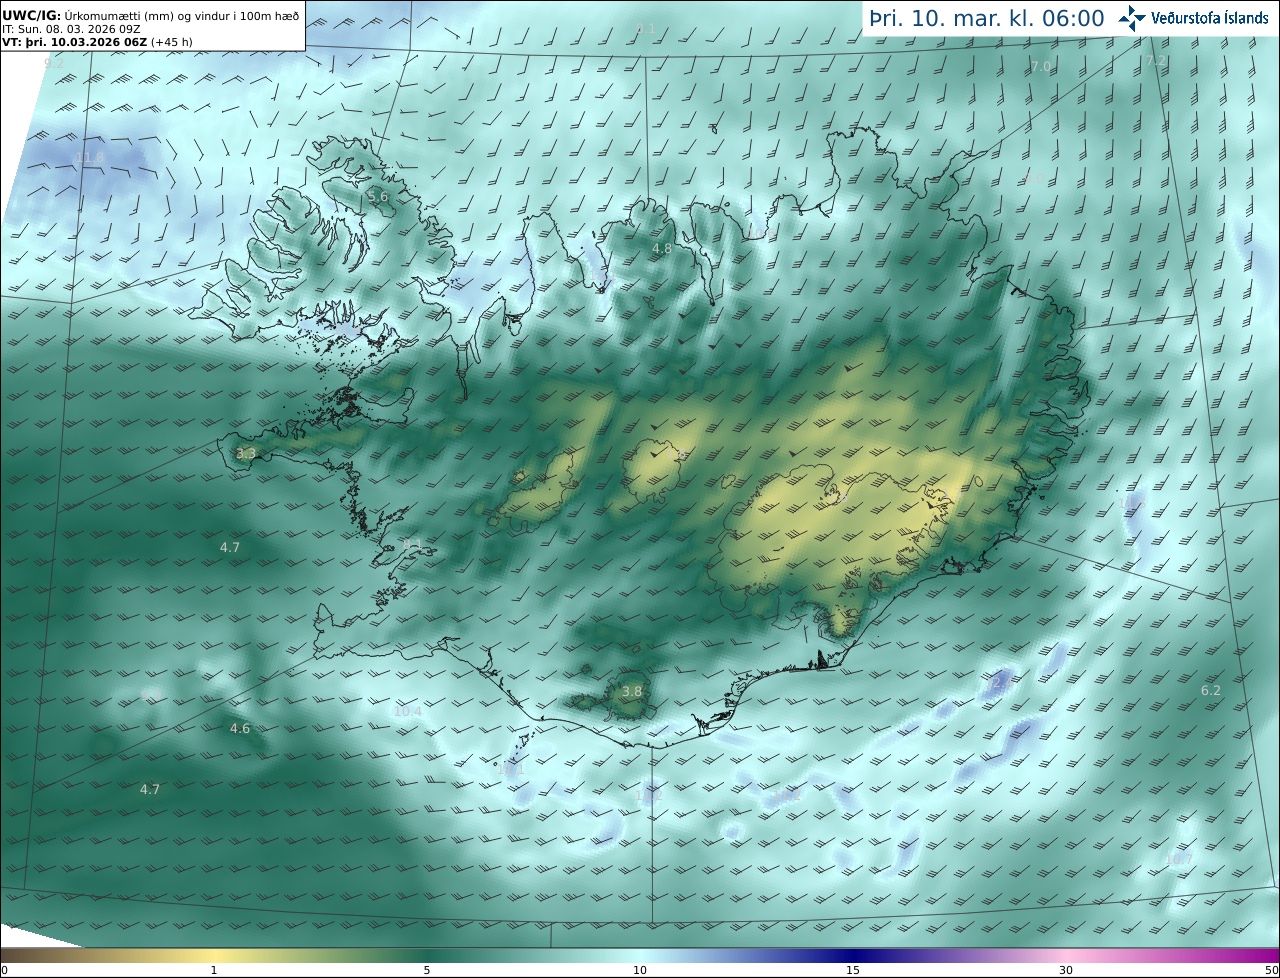Click the 4.8 value in north Iceland

[x=662, y=248]
